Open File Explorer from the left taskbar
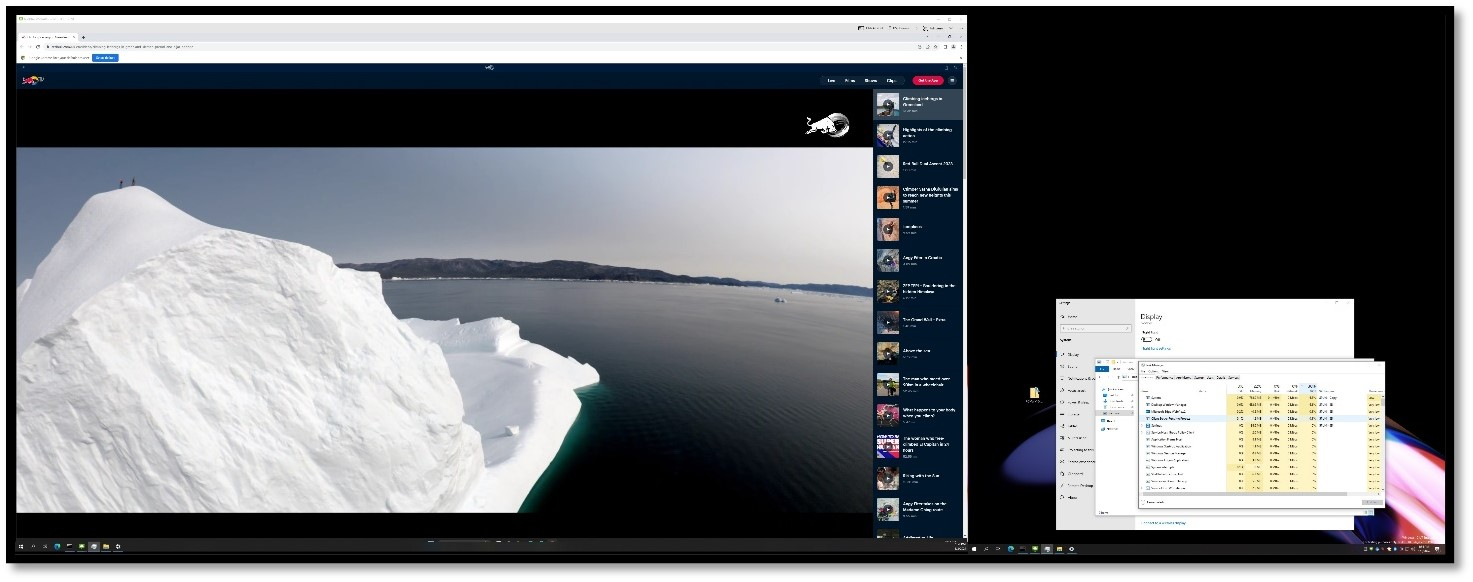 pyautogui.click(x=105, y=546)
